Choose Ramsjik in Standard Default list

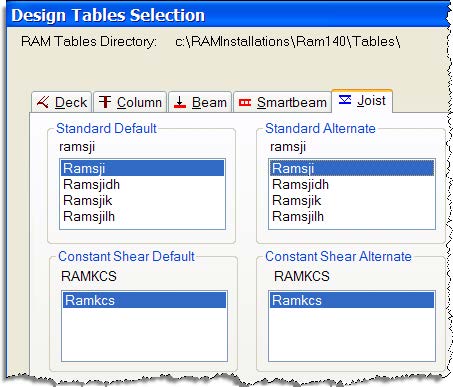pos(143,200)
